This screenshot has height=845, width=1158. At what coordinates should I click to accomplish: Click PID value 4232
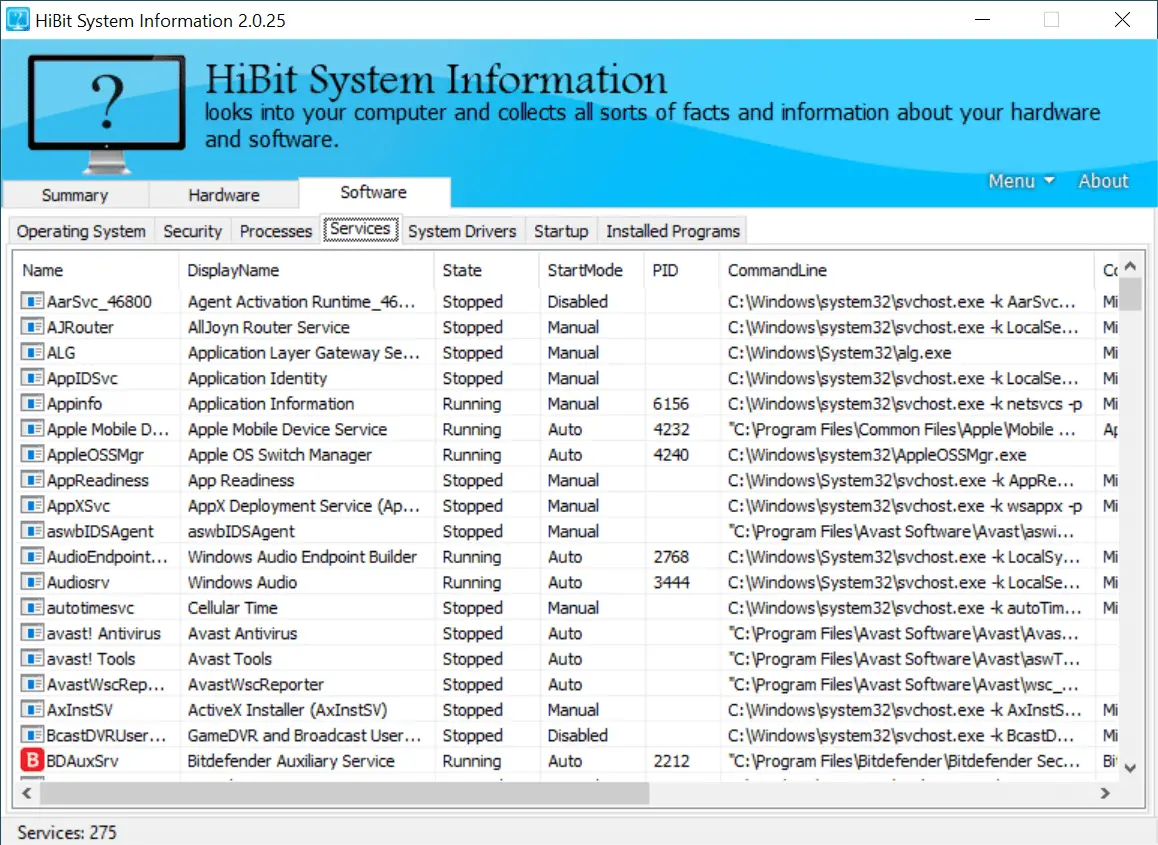(x=671, y=429)
